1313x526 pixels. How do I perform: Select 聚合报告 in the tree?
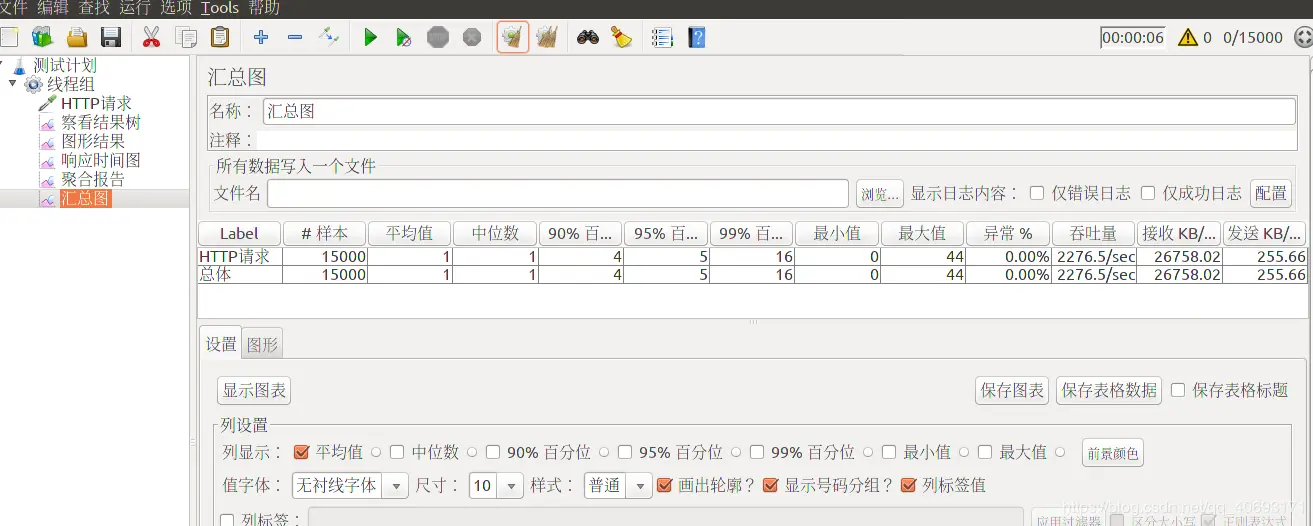93,180
